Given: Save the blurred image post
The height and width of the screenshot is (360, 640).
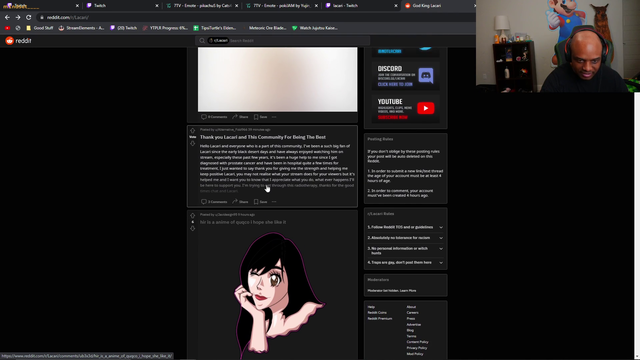Looking at the screenshot, I should click(260, 117).
